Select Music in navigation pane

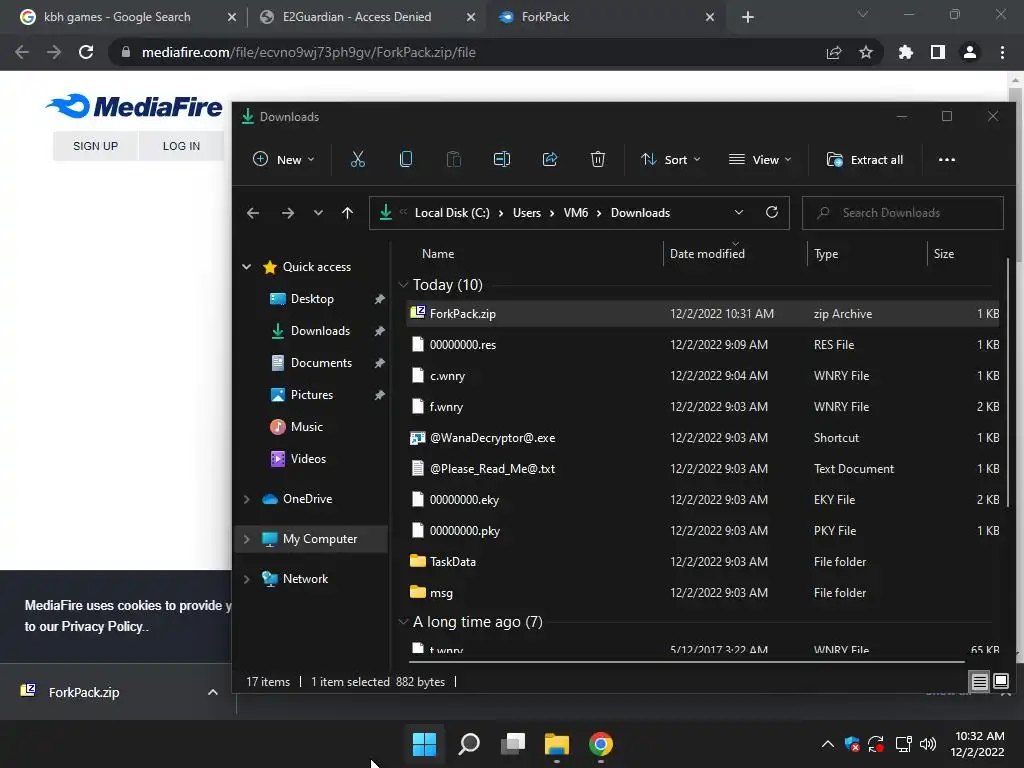pos(306,426)
